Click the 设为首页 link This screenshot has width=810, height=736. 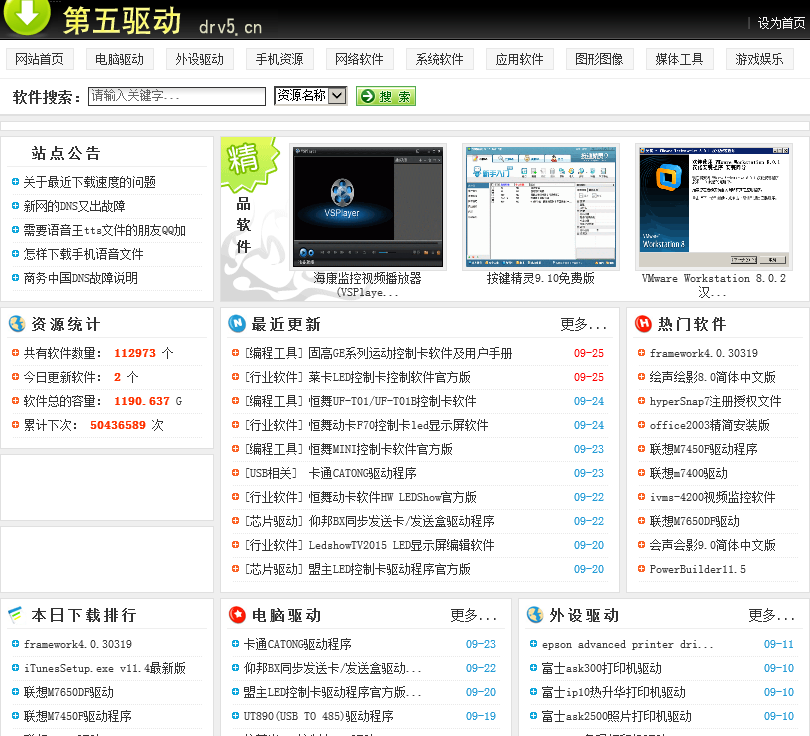(x=781, y=23)
